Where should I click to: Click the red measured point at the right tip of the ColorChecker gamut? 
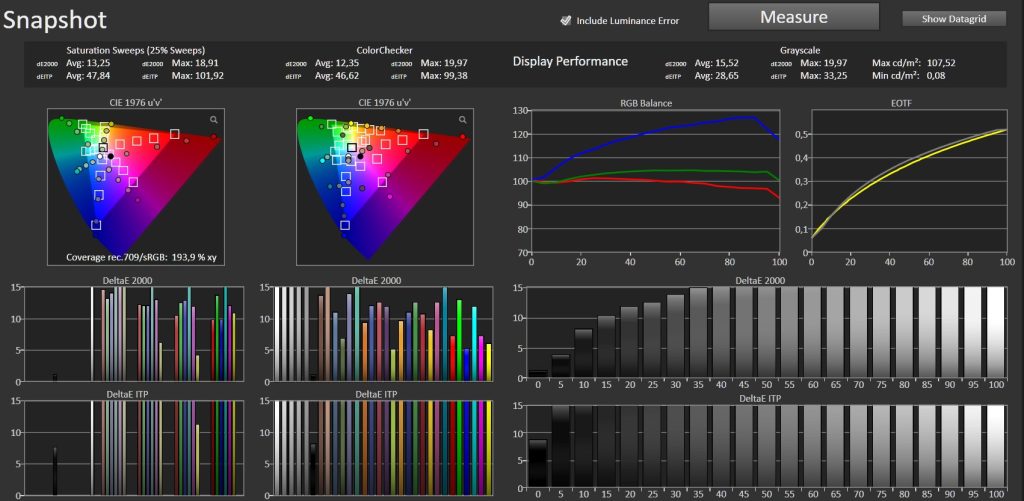[x=463, y=137]
